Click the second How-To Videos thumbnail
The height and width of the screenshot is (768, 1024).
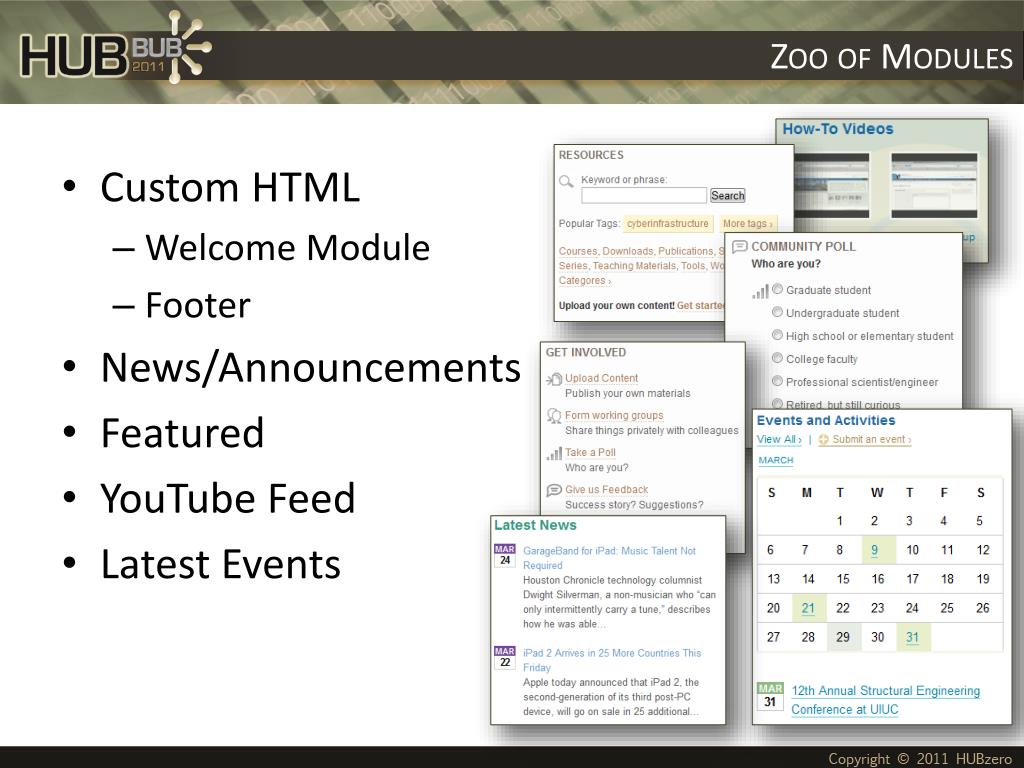(x=935, y=186)
